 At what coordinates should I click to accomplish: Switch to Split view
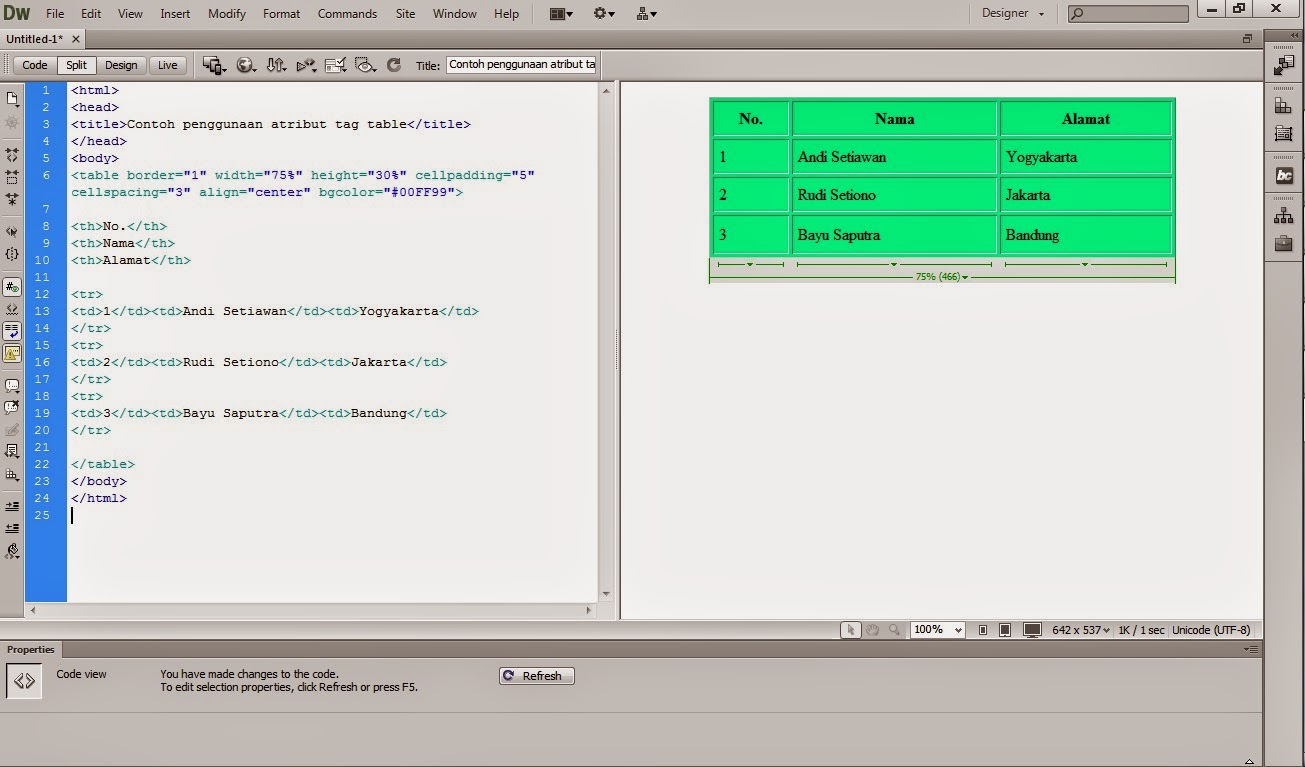coord(77,65)
